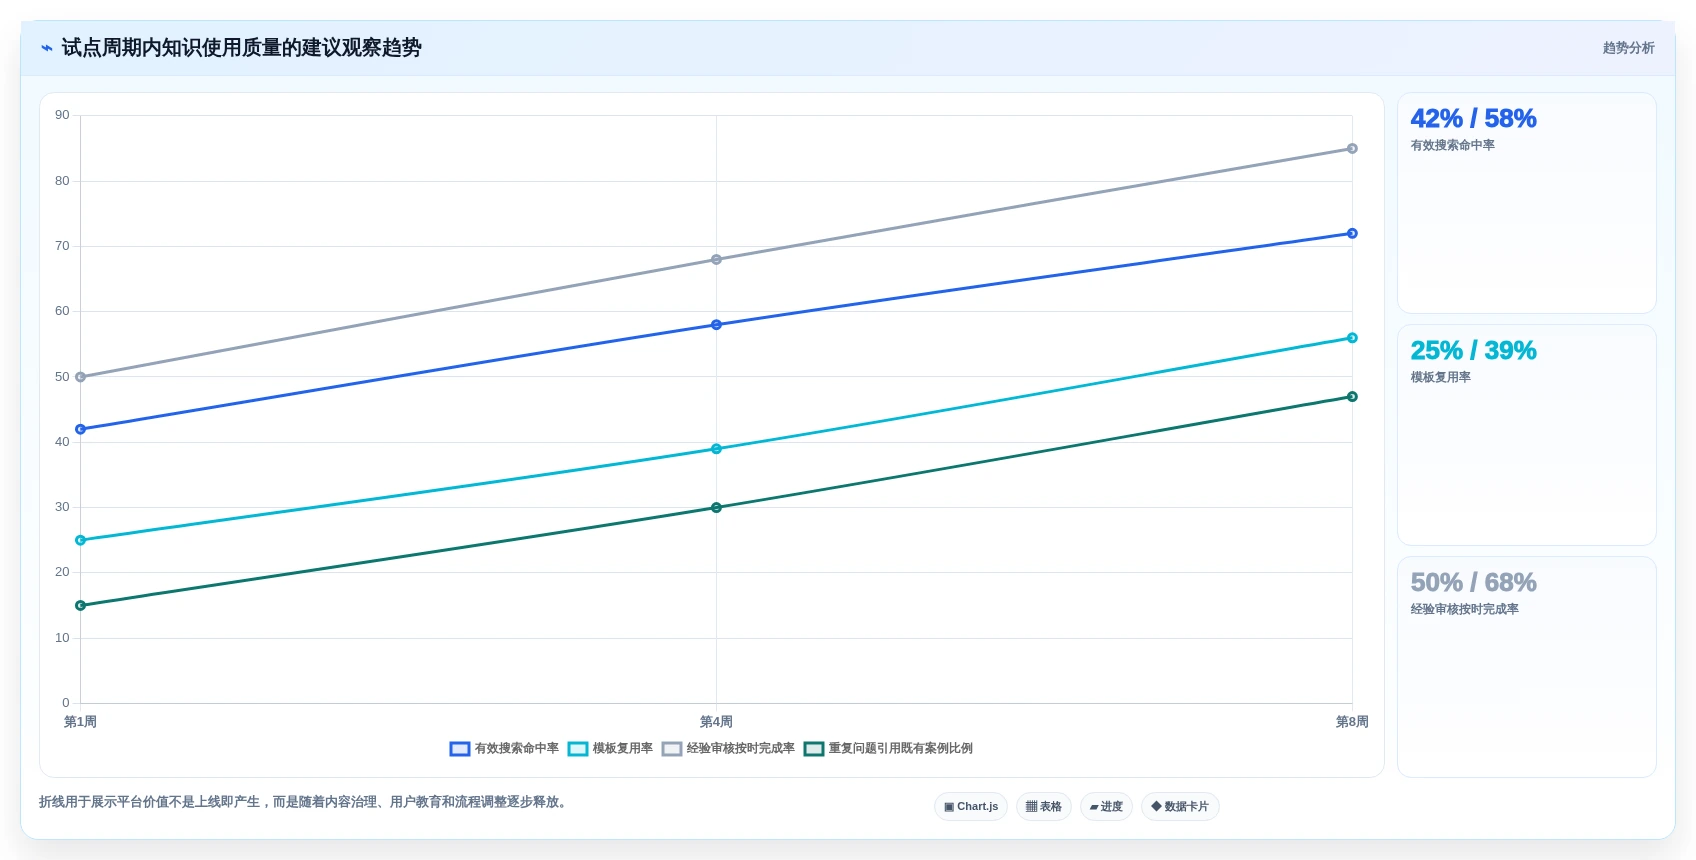
Task: Click the 50% / 68% 经验审核按时完成率 card
Action: click(x=1527, y=667)
